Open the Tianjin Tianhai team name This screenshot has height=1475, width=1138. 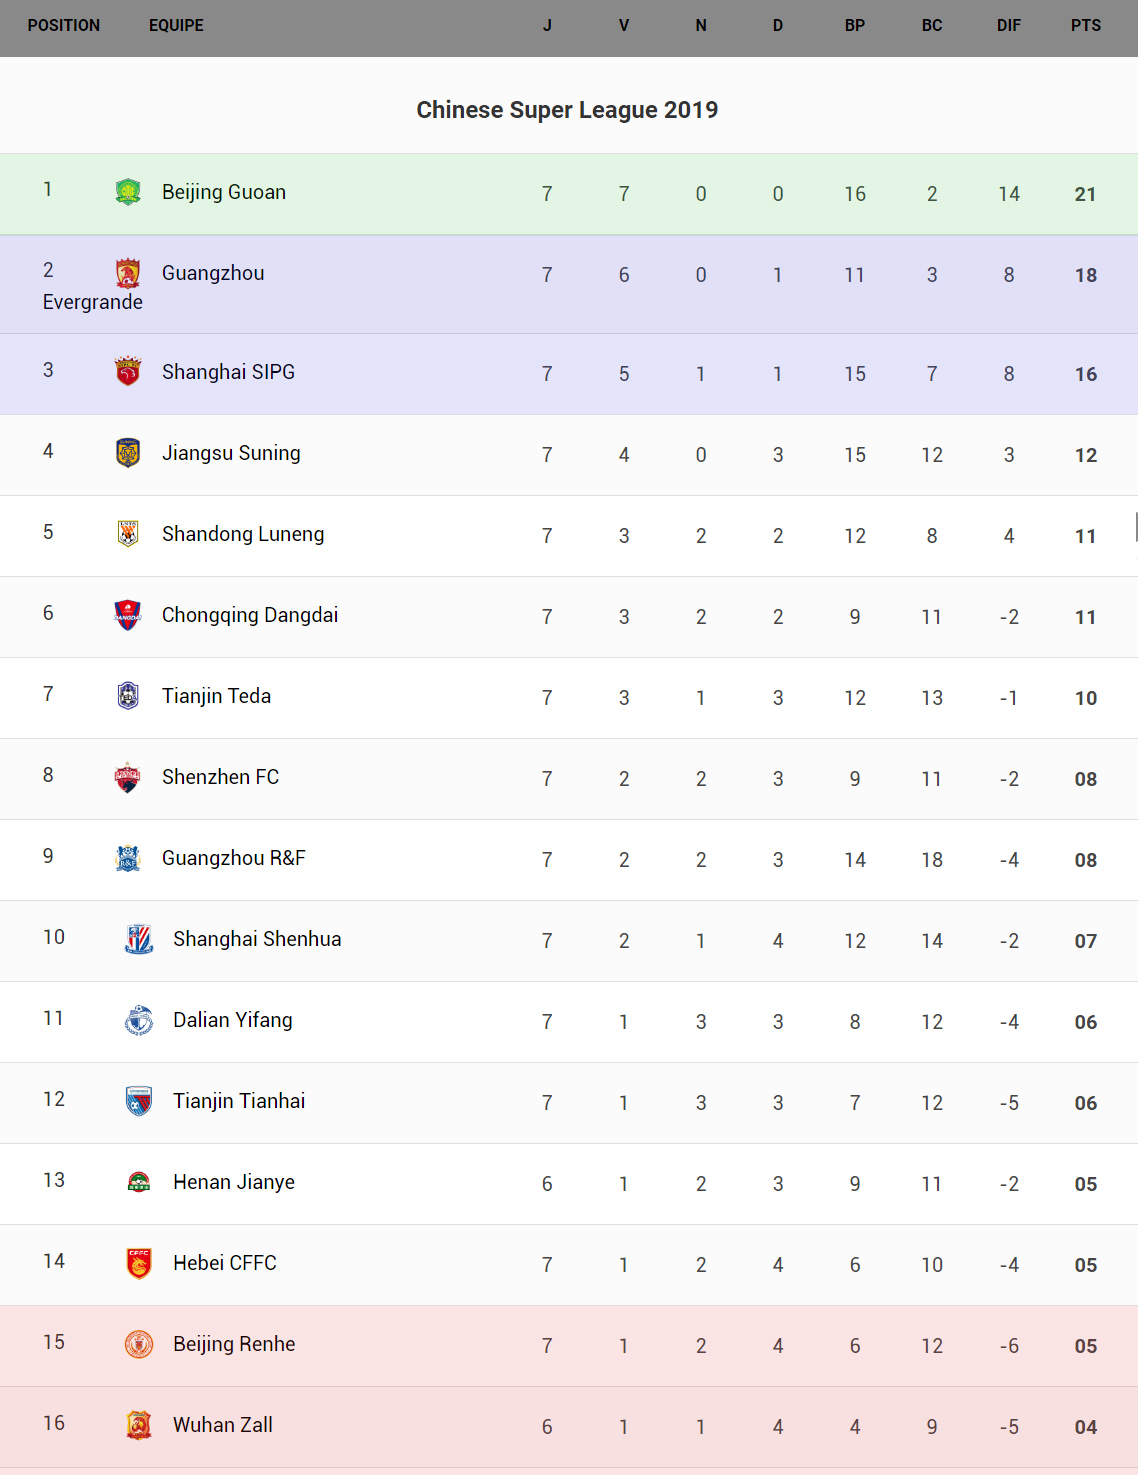coord(239,1101)
